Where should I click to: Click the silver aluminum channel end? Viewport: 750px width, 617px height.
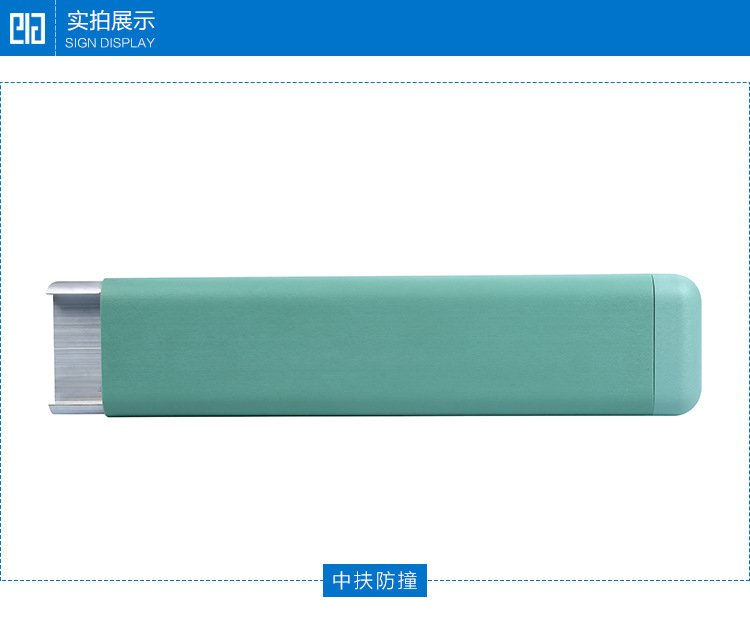point(75,347)
